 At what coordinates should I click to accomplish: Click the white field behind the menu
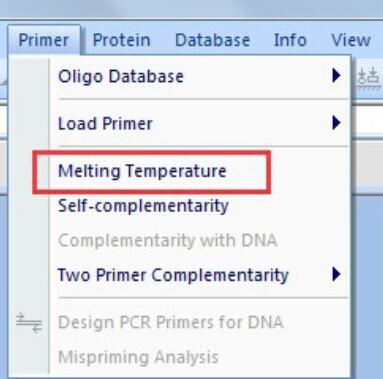pyautogui.click(x=367, y=121)
